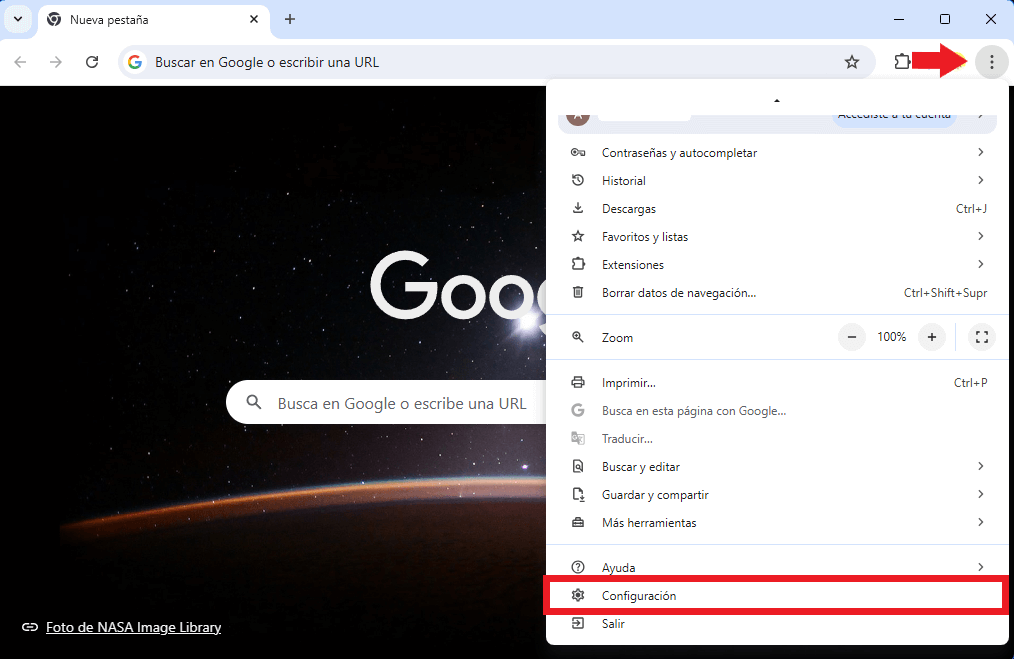Click the search-document icon for Buscar y editar
1014x659 pixels.
(x=577, y=466)
